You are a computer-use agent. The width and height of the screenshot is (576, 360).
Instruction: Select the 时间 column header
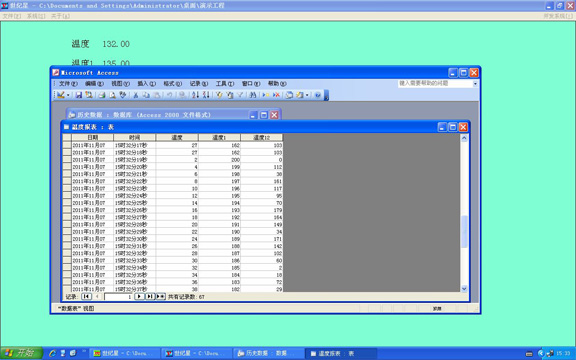tap(135, 137)
